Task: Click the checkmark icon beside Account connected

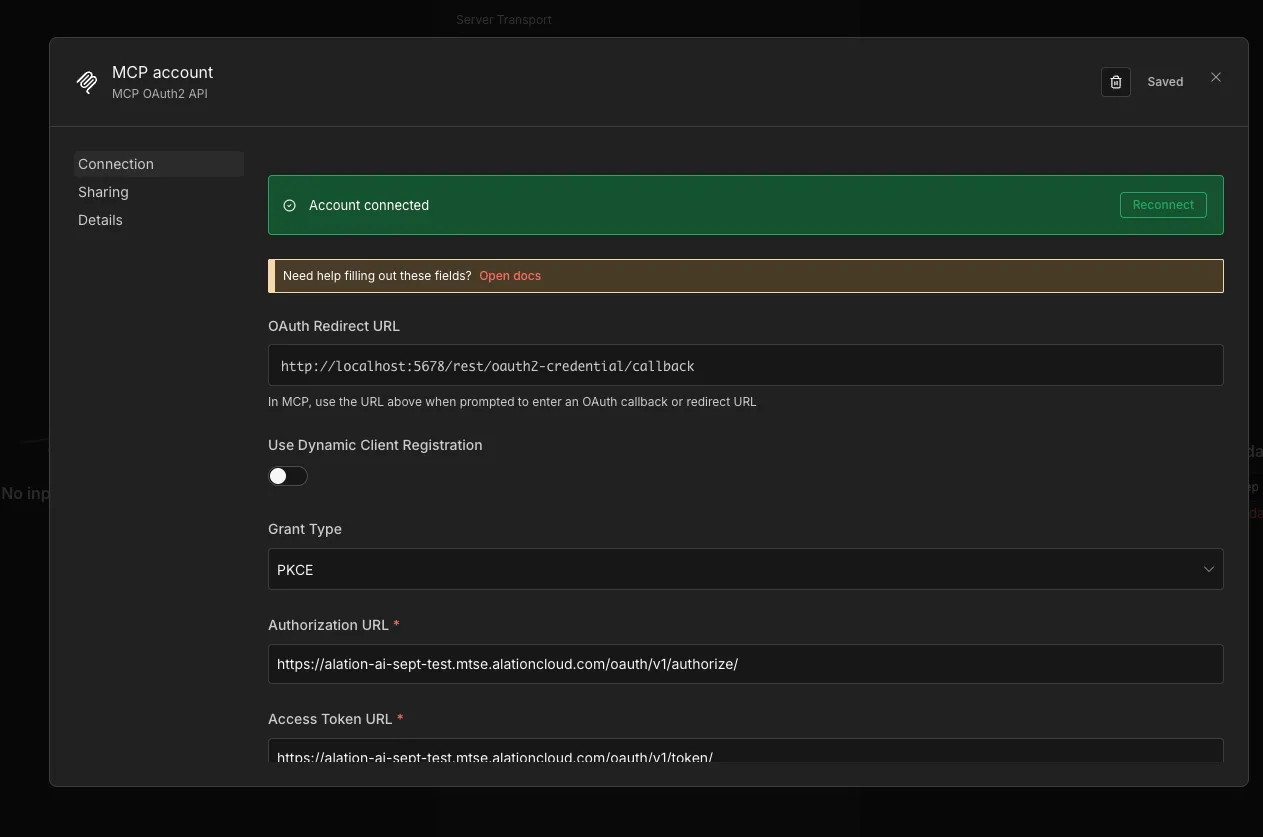Action: (289, 204)
